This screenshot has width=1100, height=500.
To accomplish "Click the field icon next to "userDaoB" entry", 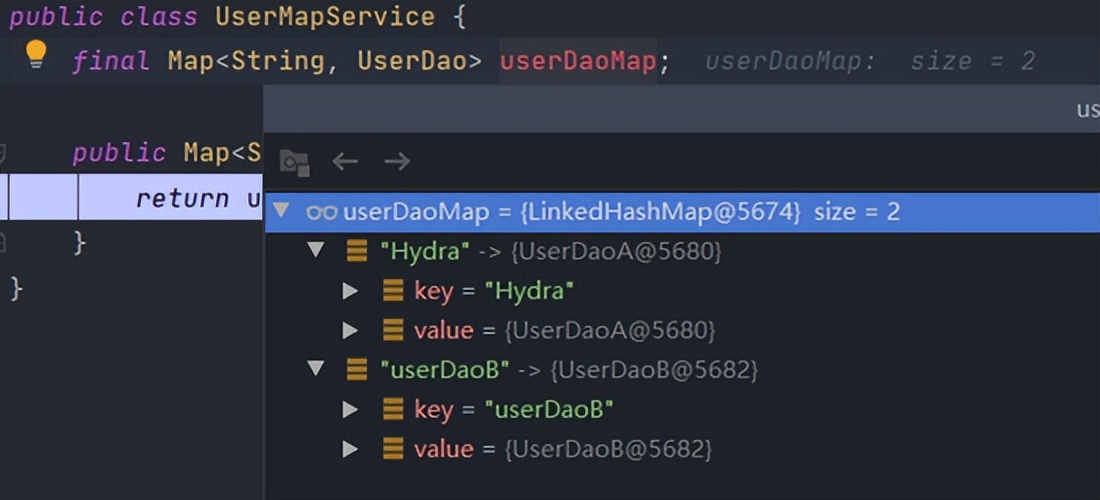I will pyautogui.click(x=357, y=370).
